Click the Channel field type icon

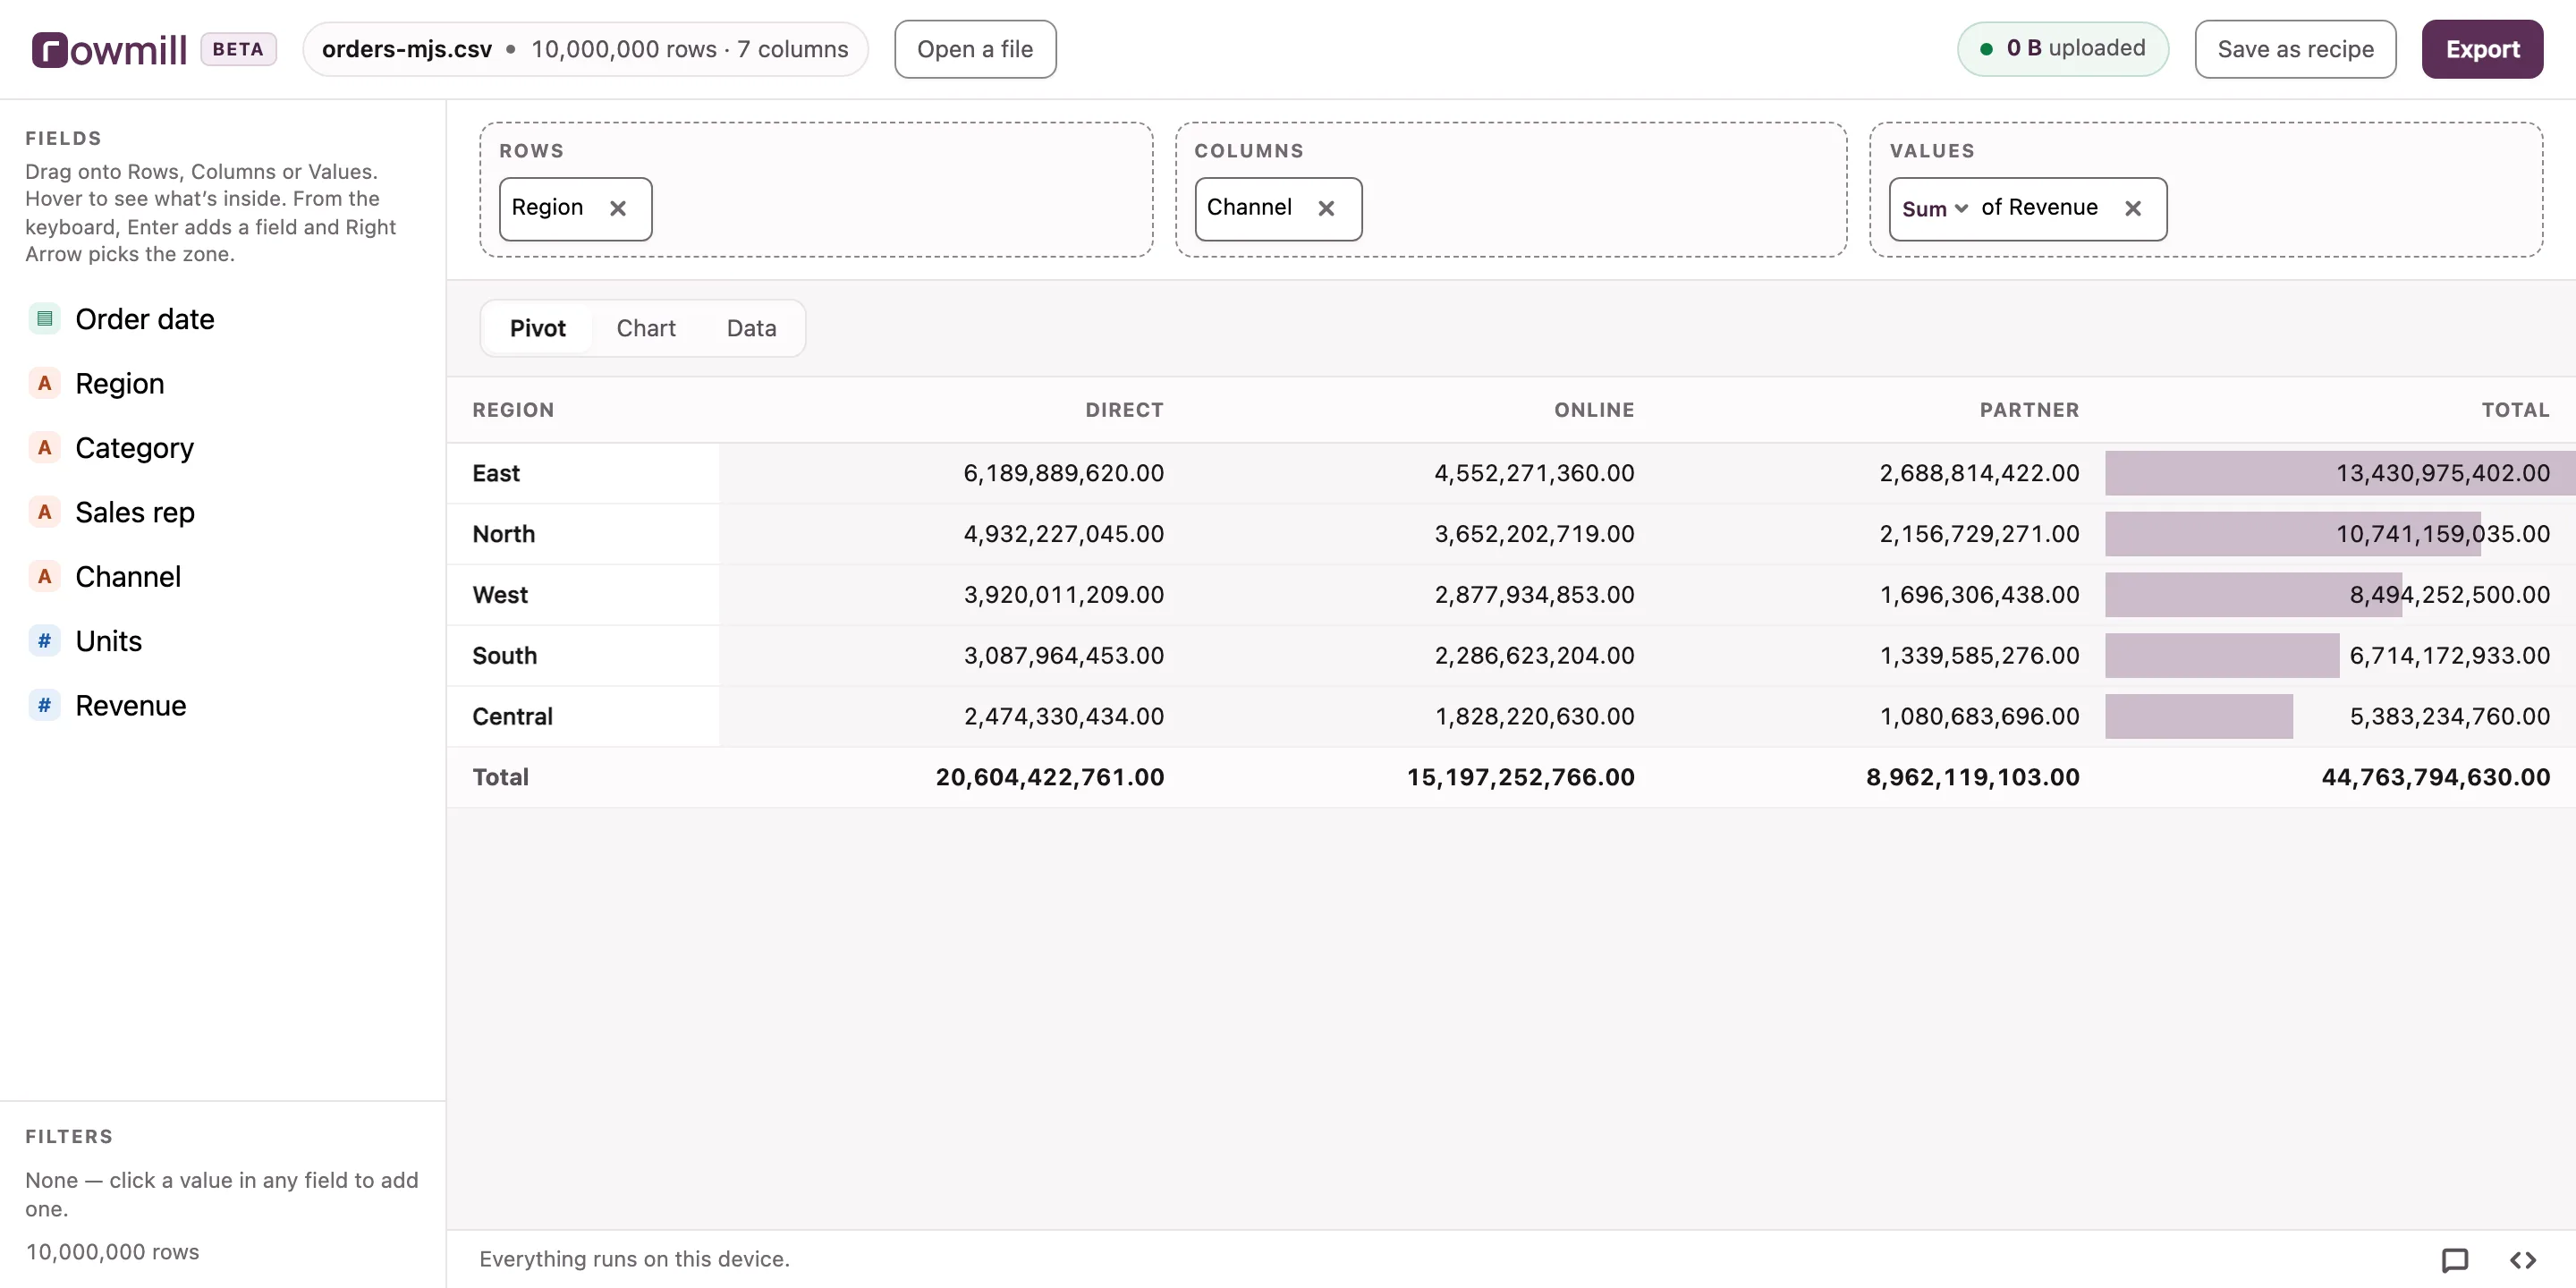(44, 576)
